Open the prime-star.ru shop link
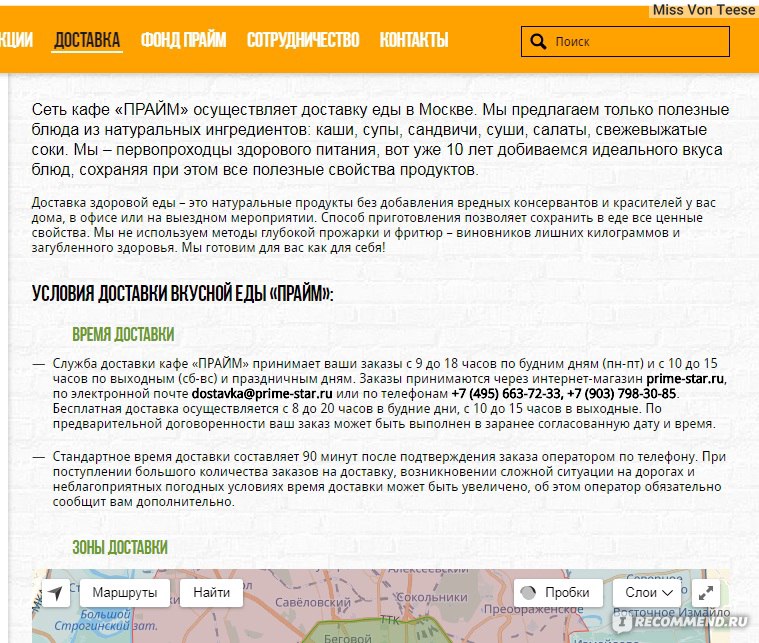Image resolution: width=759 pixels, height=643 pixels. (685, 379)
